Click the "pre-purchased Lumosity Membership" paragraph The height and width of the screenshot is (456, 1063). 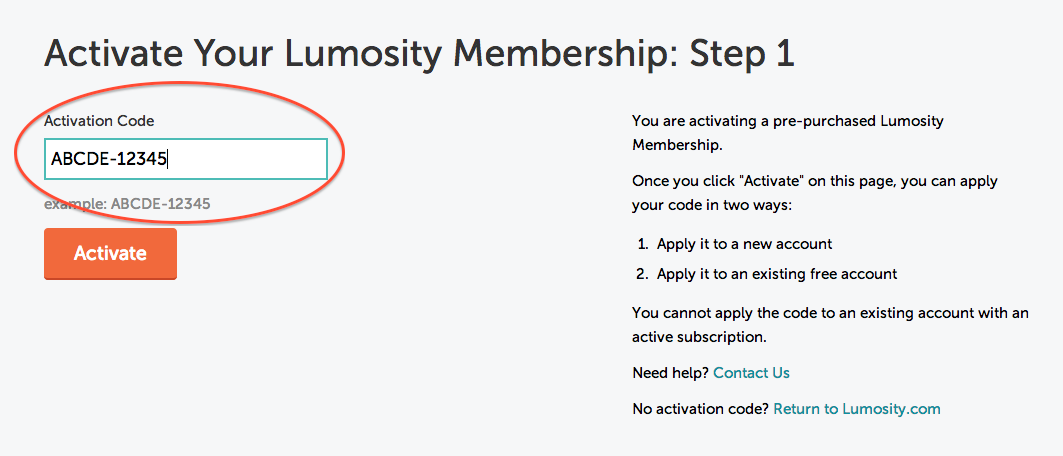coord(787,133)
